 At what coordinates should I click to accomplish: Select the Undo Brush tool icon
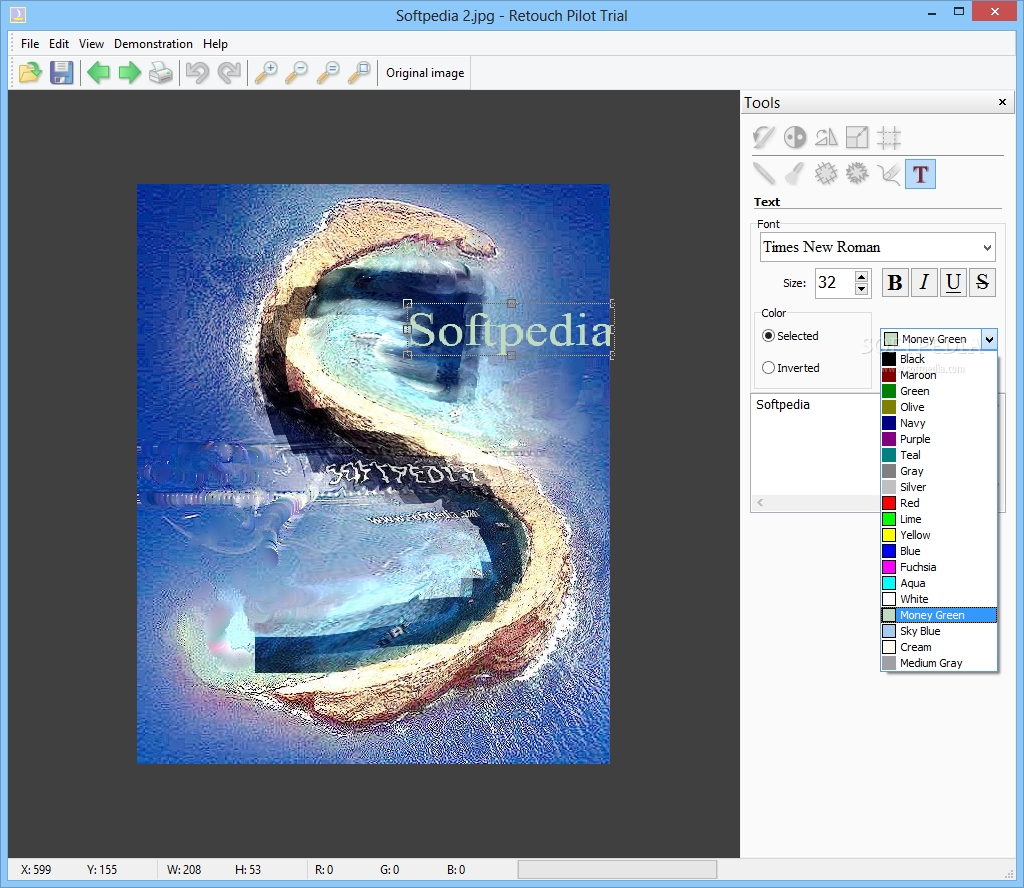point(763,137)
